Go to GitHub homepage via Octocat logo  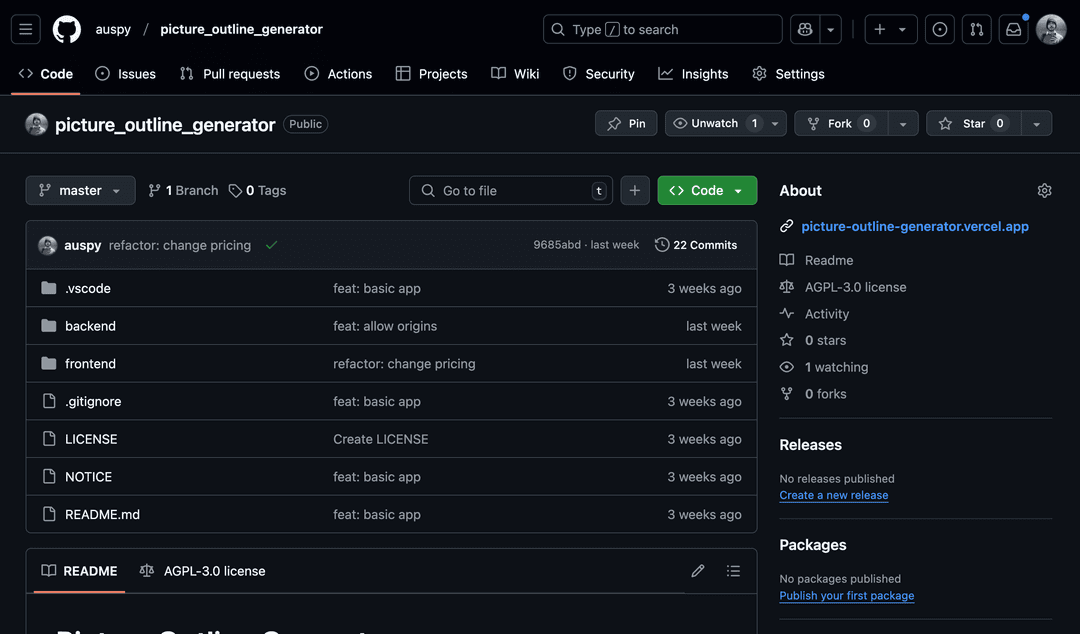pyautogui.click(x=67, y=30)
